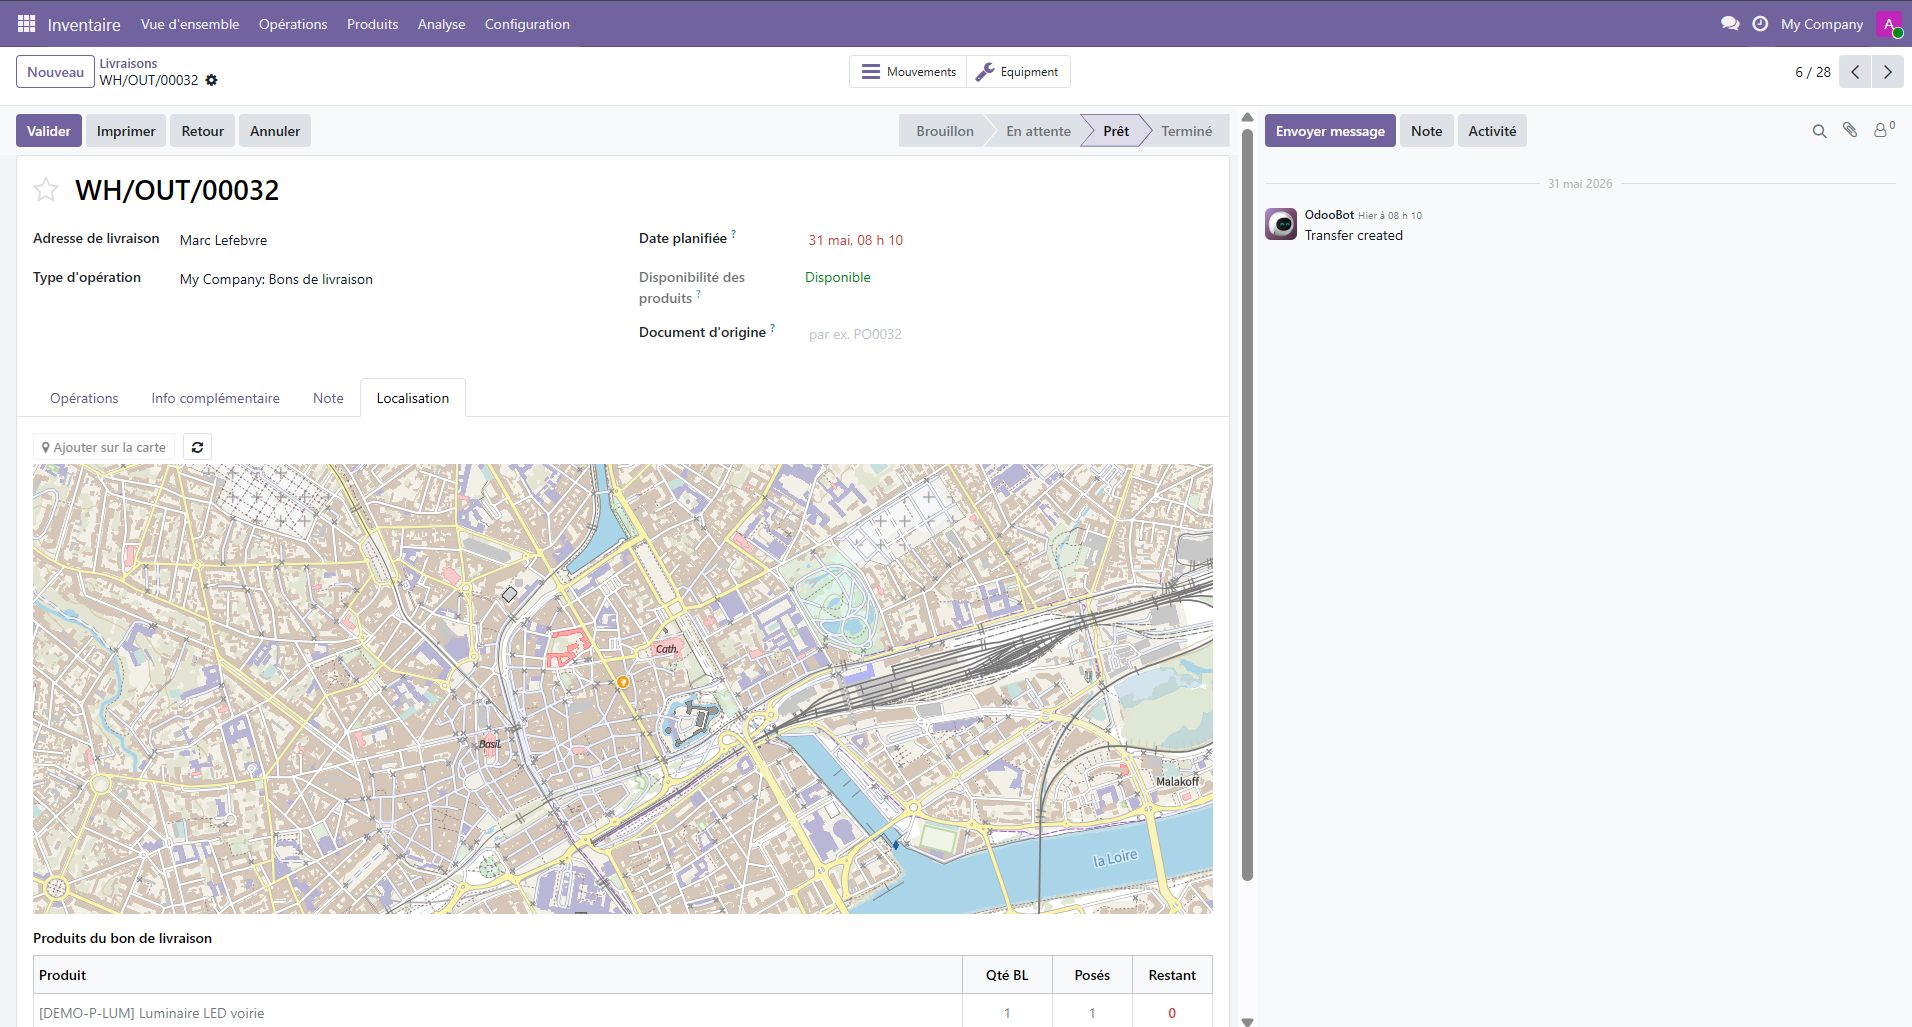Click the Disponible availability value

[x=838, y=278]
